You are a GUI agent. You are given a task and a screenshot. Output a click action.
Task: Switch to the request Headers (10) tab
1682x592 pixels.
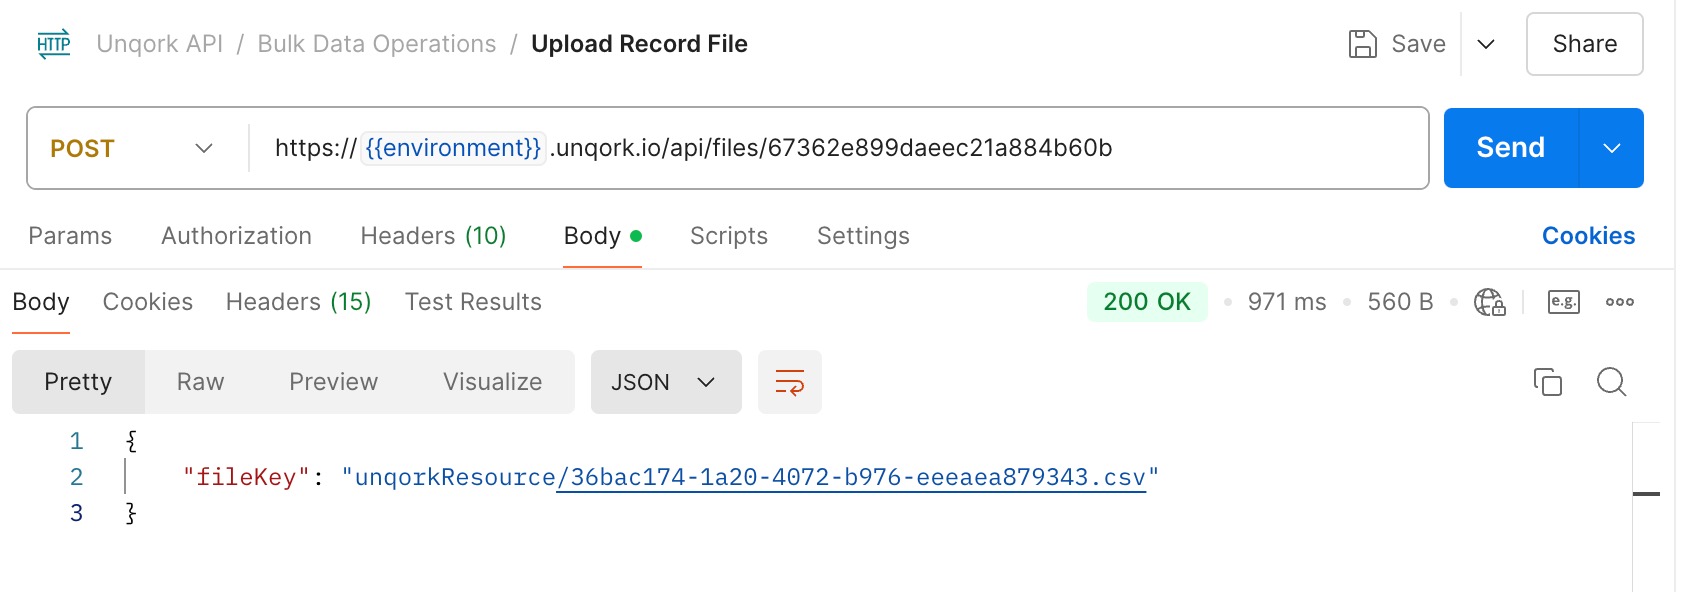coord(433,236)
